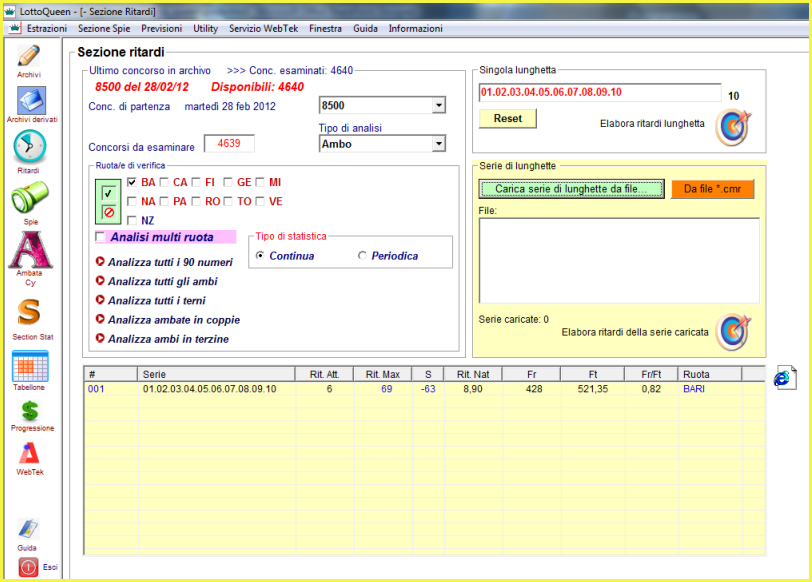Open the Finestra menu
Viewport: 812px width, 582px height.
pyautogui.click(x=325, y=28)
